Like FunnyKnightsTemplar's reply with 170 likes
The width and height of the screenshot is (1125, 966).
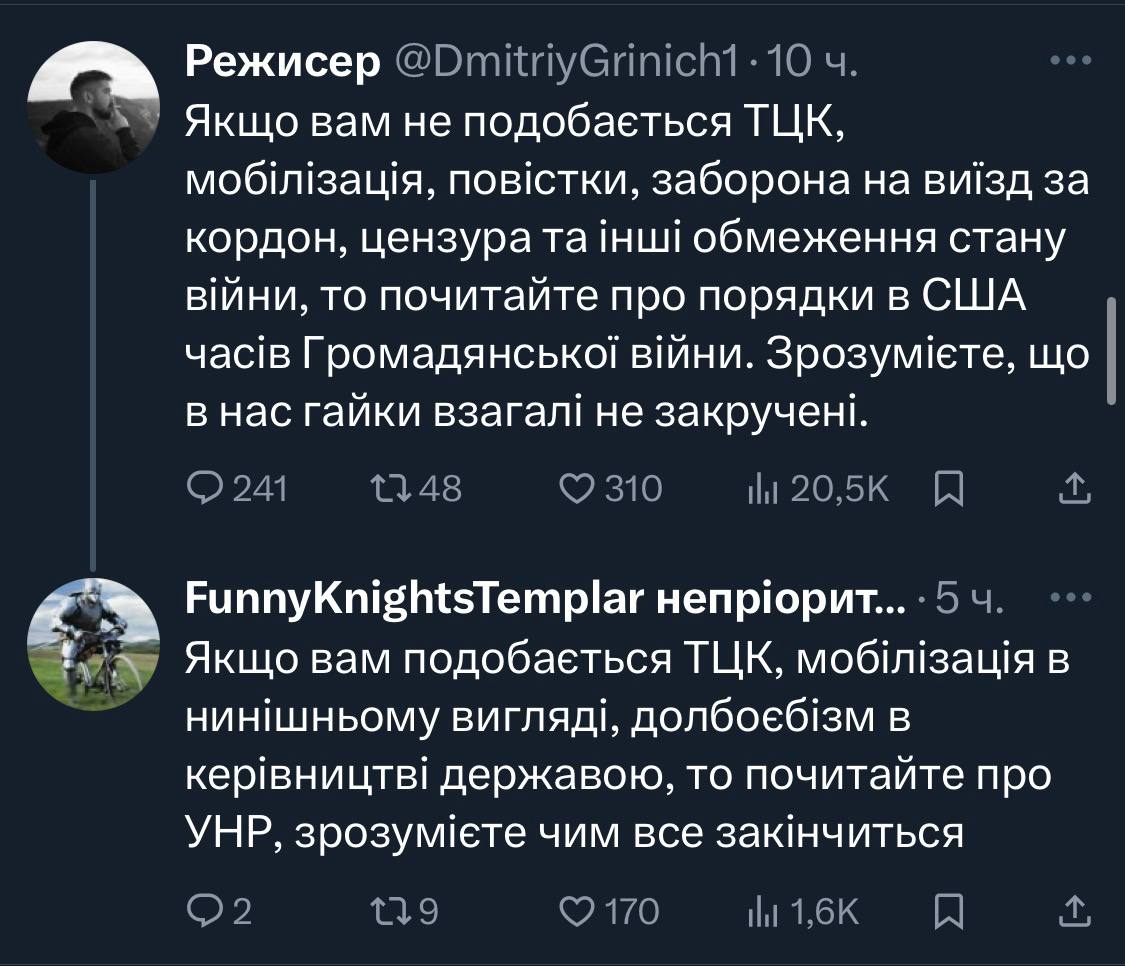(x=576, y=911)
